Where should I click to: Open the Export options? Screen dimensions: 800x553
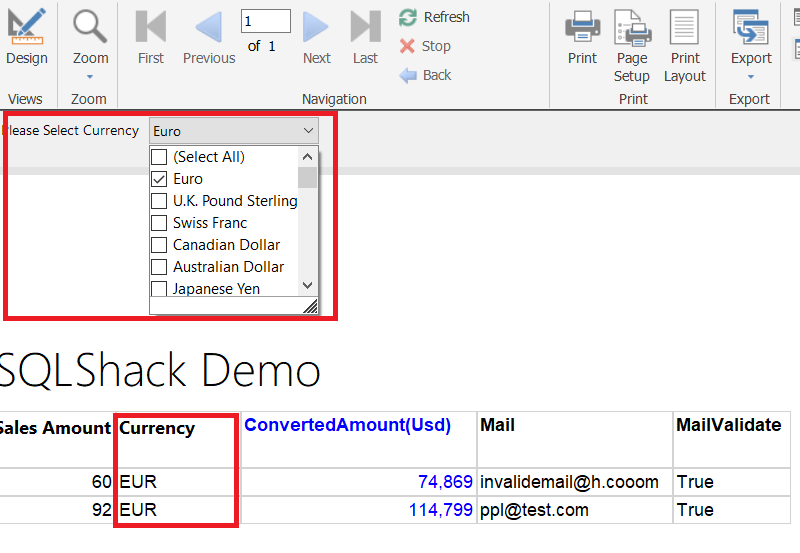click(x=751, y=37)
